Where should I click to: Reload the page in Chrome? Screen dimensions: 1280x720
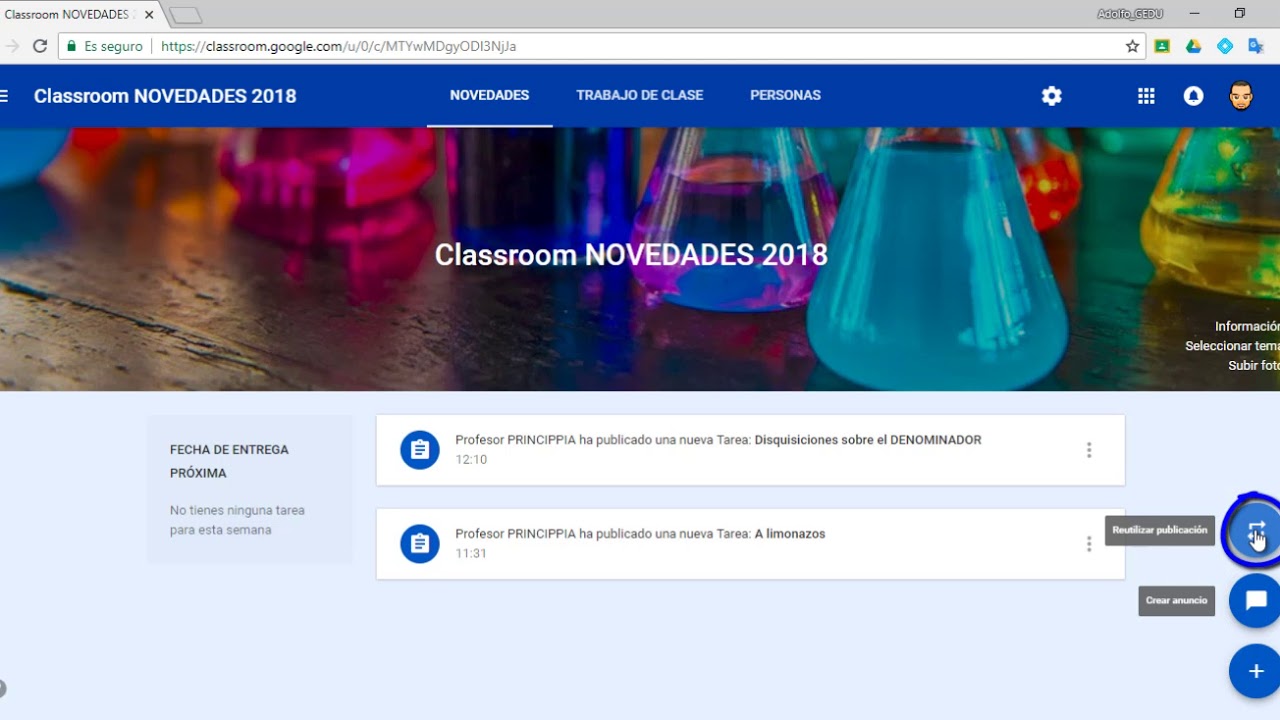pyautogui.click(x=40, y=46)
